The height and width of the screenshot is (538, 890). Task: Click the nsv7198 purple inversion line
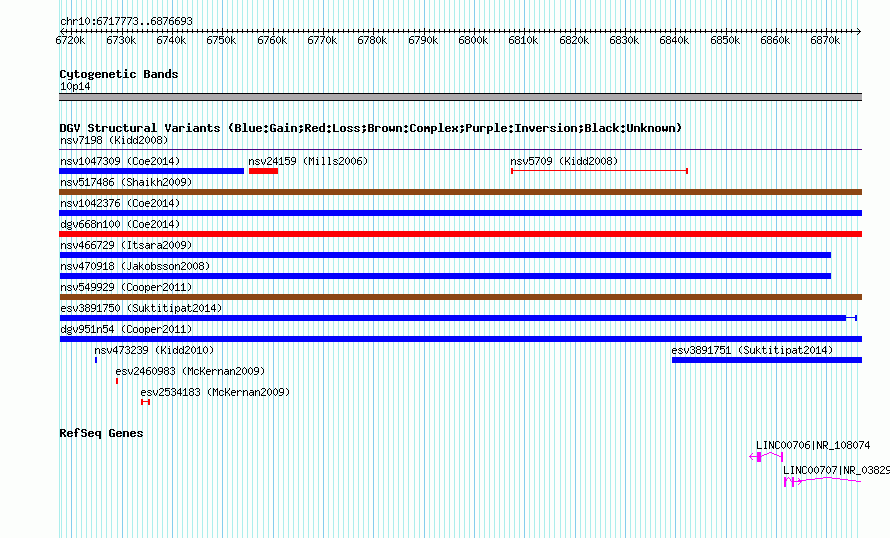click(x=460, y=150)
